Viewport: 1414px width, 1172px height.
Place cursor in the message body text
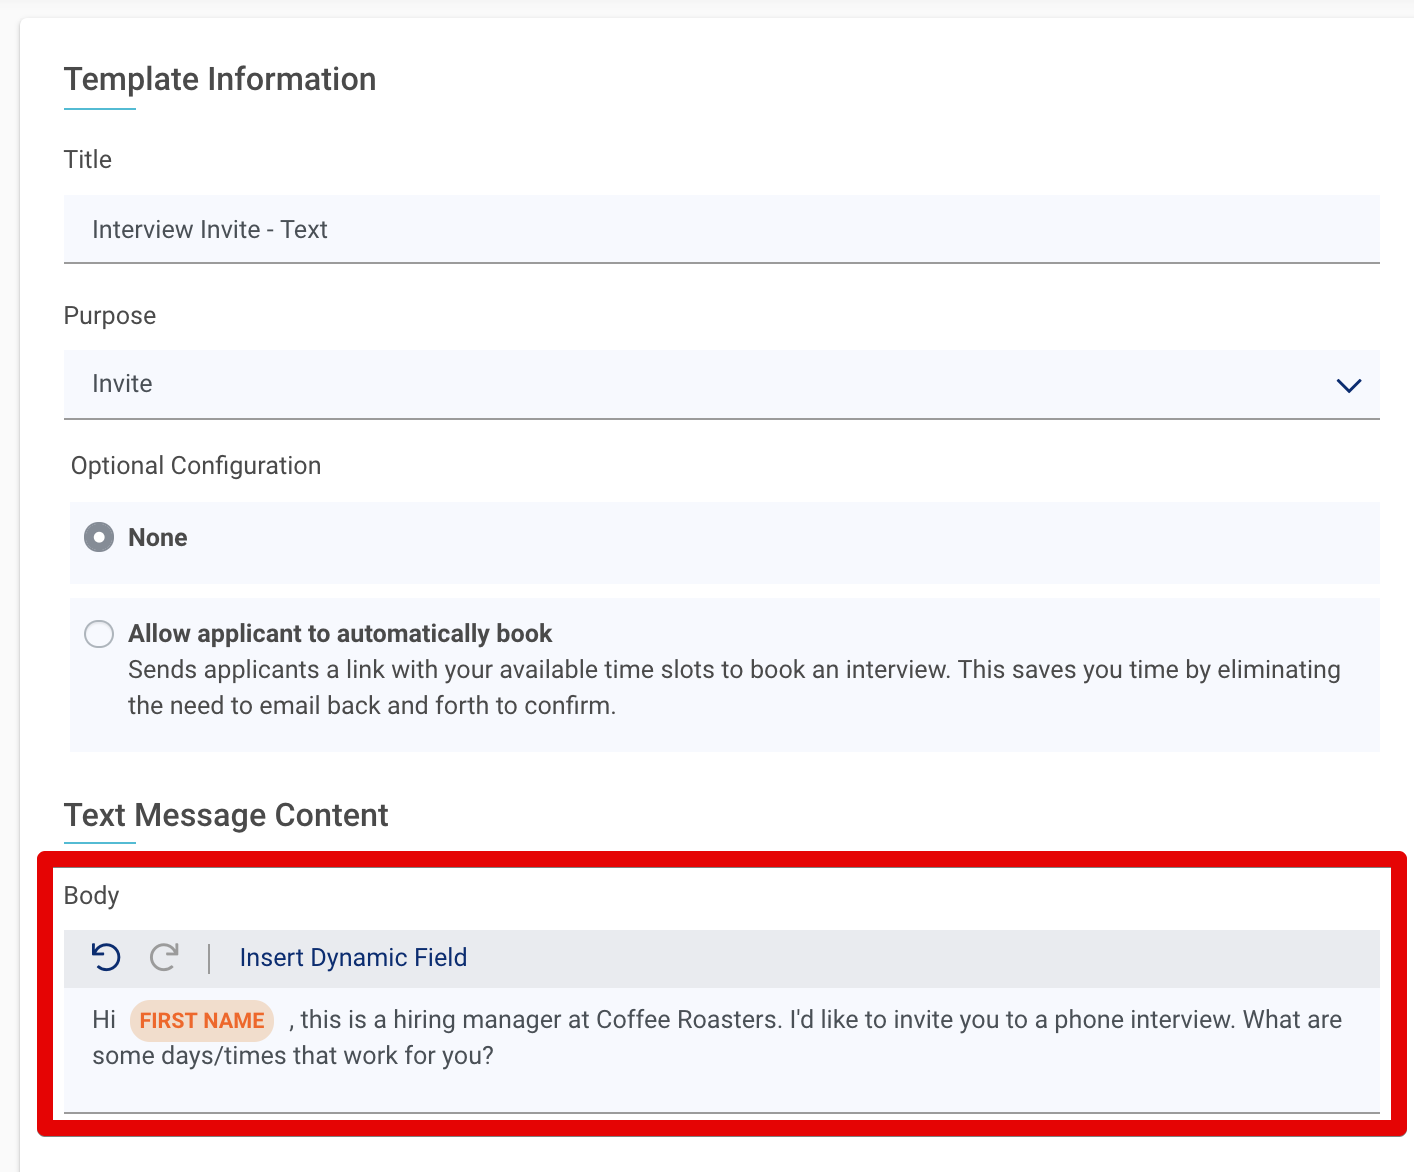point(700,1037)
